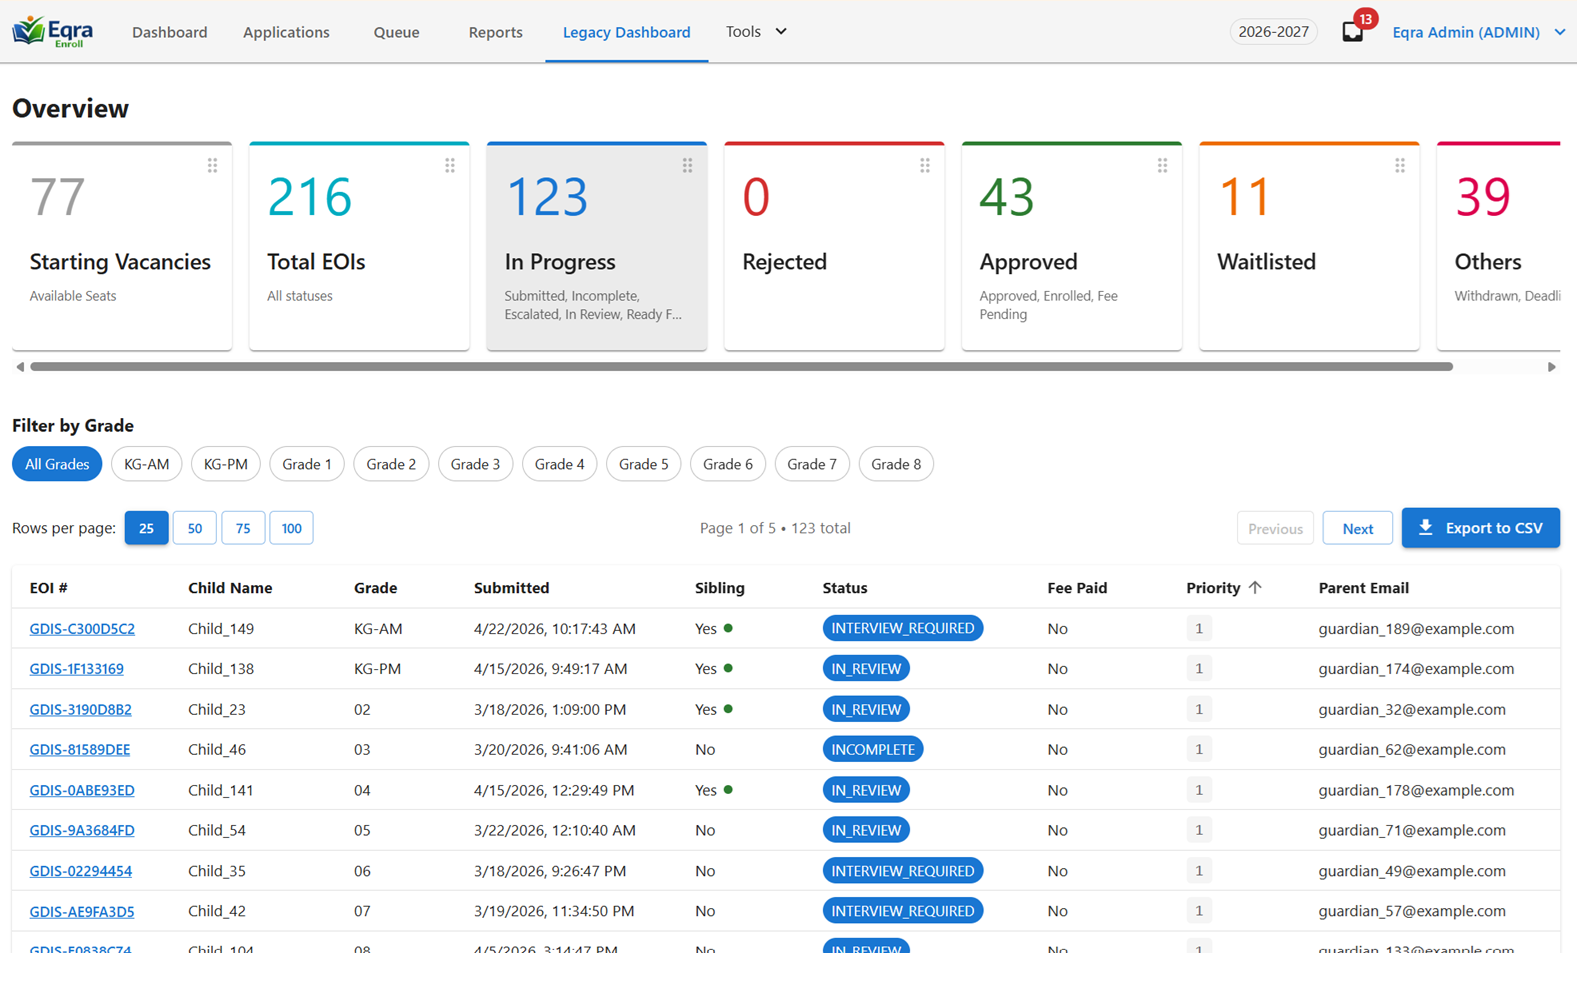Open the Eqra Admin (ADMIN) user menu

[x=1479, y=32]
